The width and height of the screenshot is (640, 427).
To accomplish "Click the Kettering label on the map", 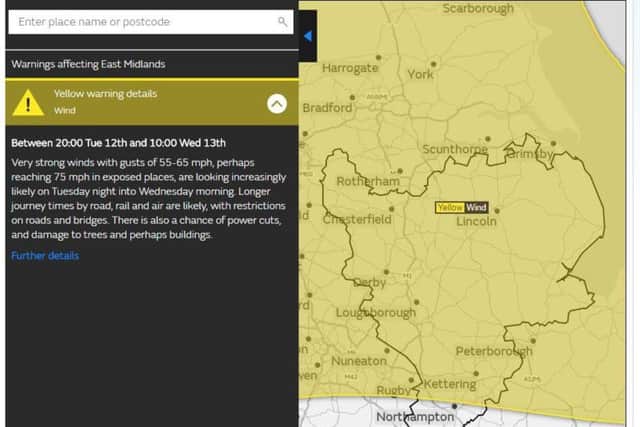I will click(x=450, y=384).
